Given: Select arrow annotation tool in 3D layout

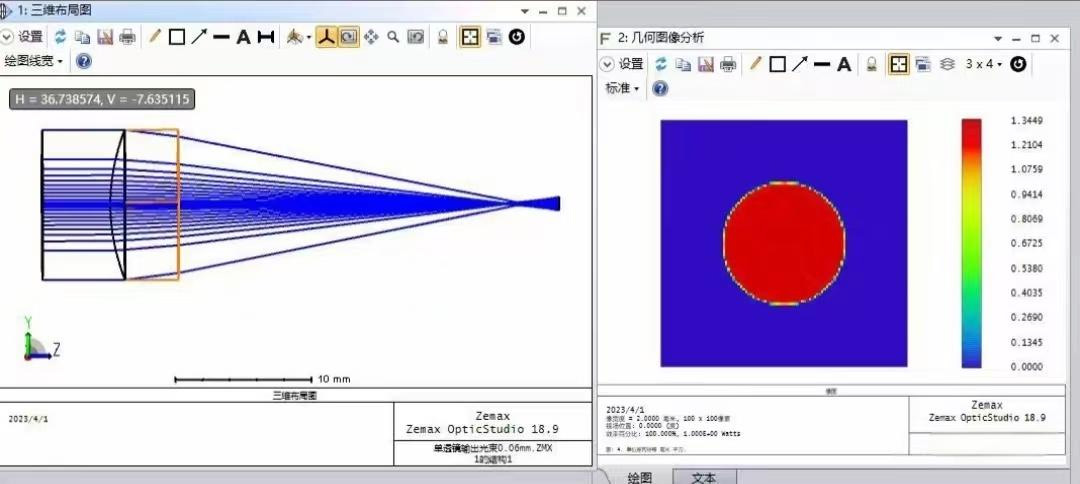Looking at the screenshot, I should point(198,36).
